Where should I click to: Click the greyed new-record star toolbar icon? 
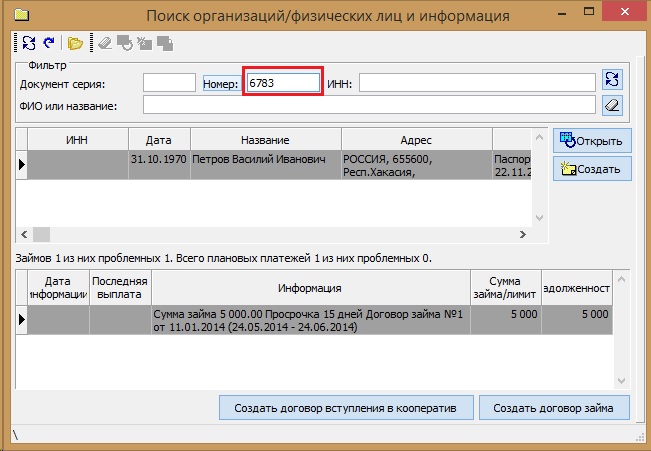(144, 43)
